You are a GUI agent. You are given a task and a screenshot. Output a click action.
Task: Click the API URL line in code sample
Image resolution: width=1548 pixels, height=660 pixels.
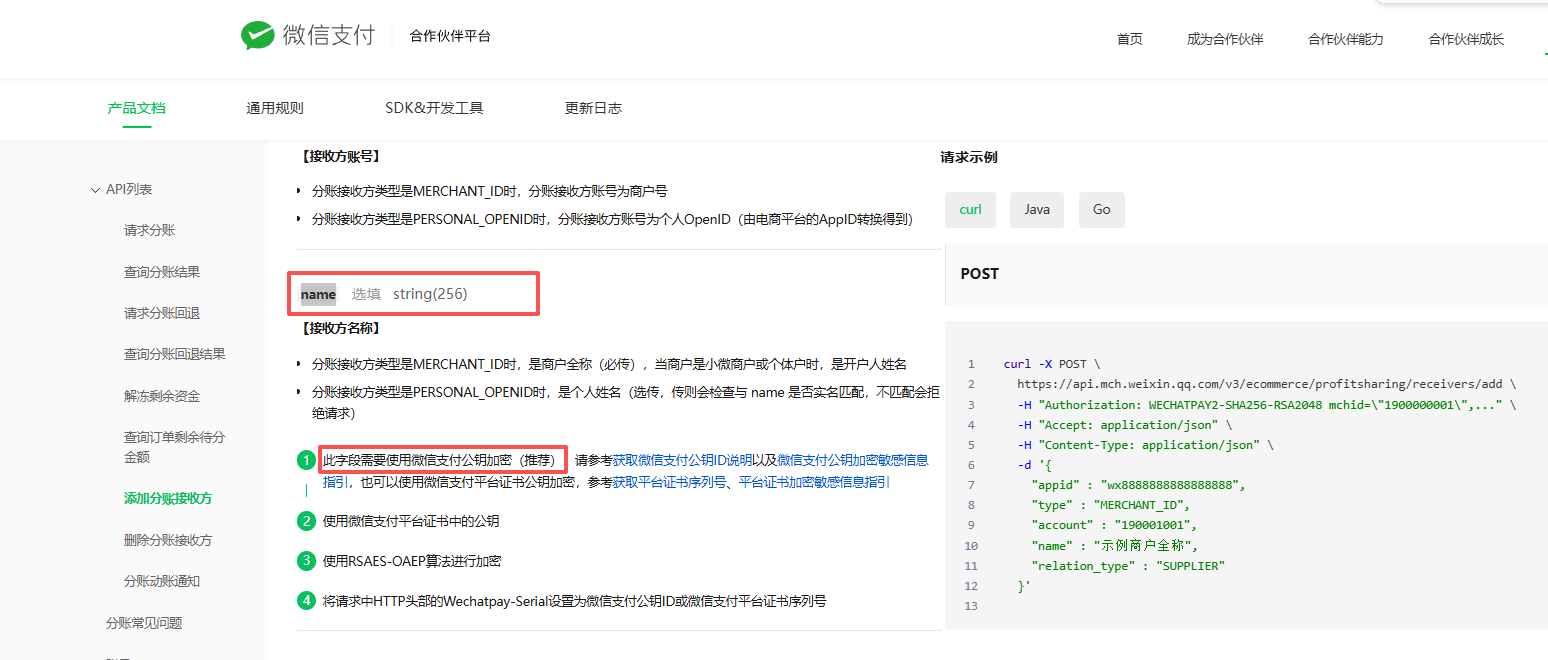coord(1266,384)
